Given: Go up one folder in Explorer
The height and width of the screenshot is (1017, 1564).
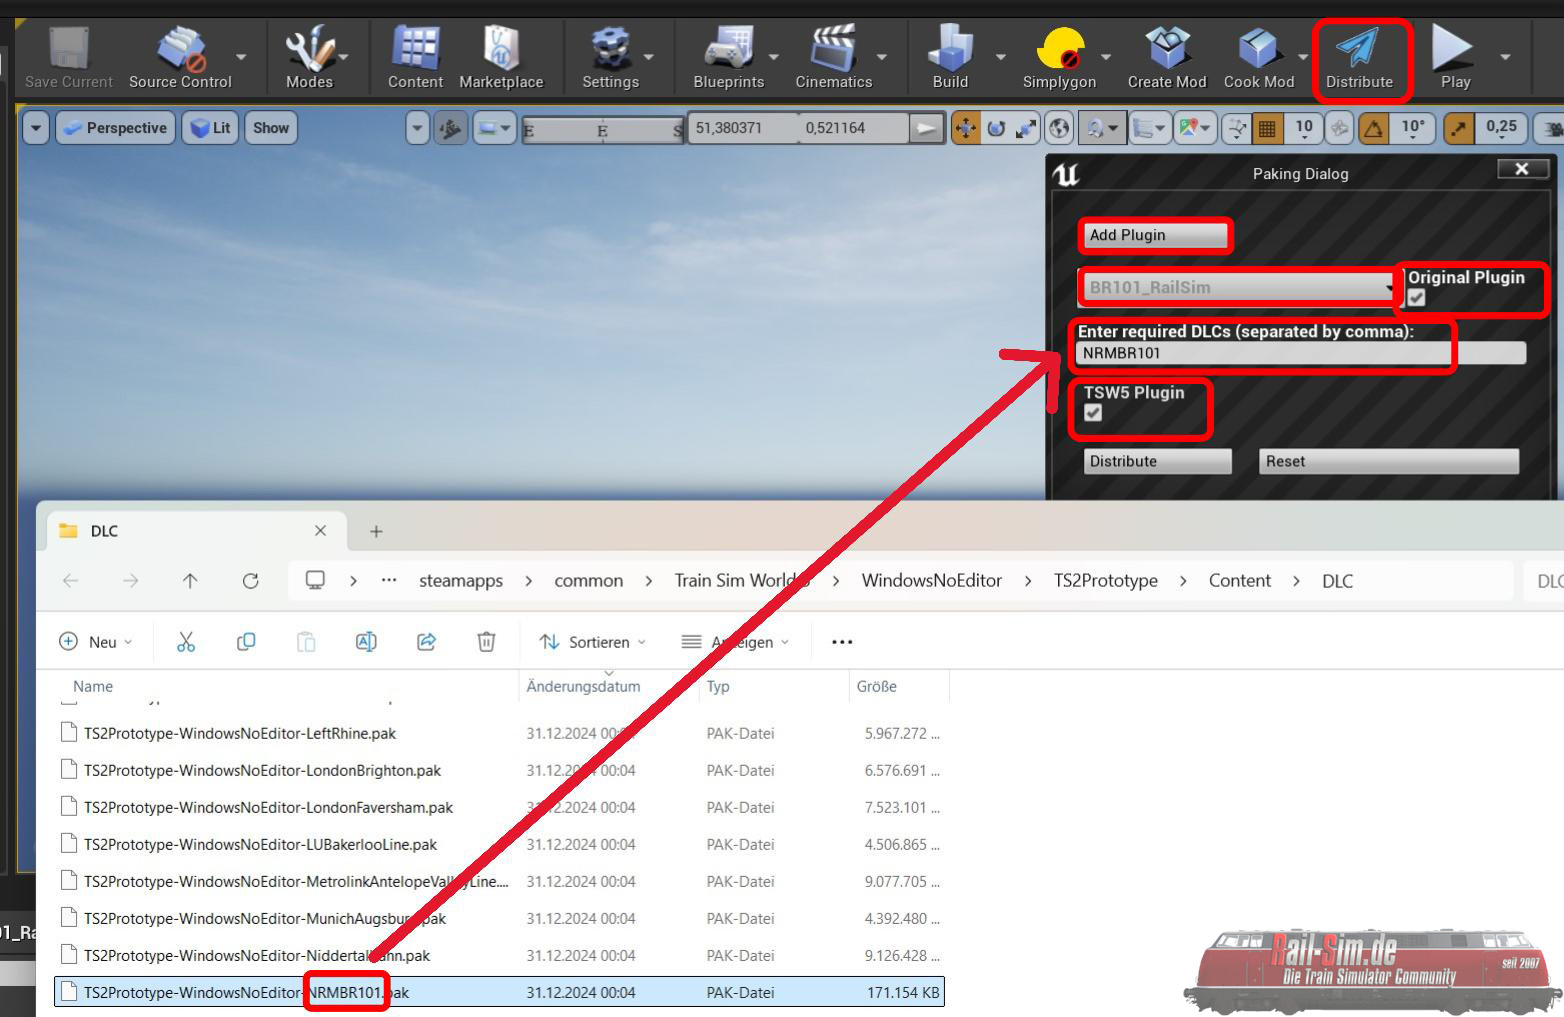Looking at the screenshot, I should [x=190, y=581].
